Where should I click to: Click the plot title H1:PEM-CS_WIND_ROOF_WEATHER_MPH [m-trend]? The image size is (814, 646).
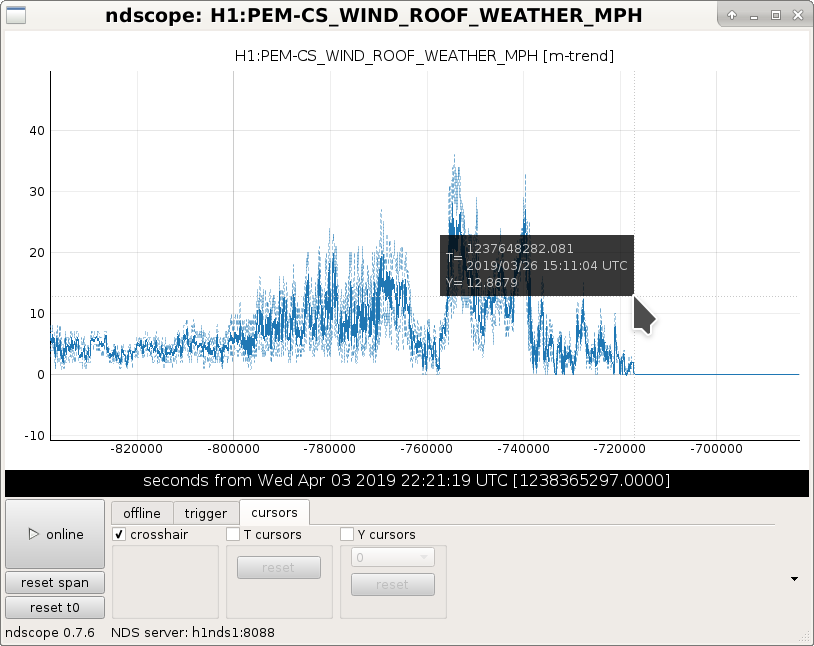(424, 56)
